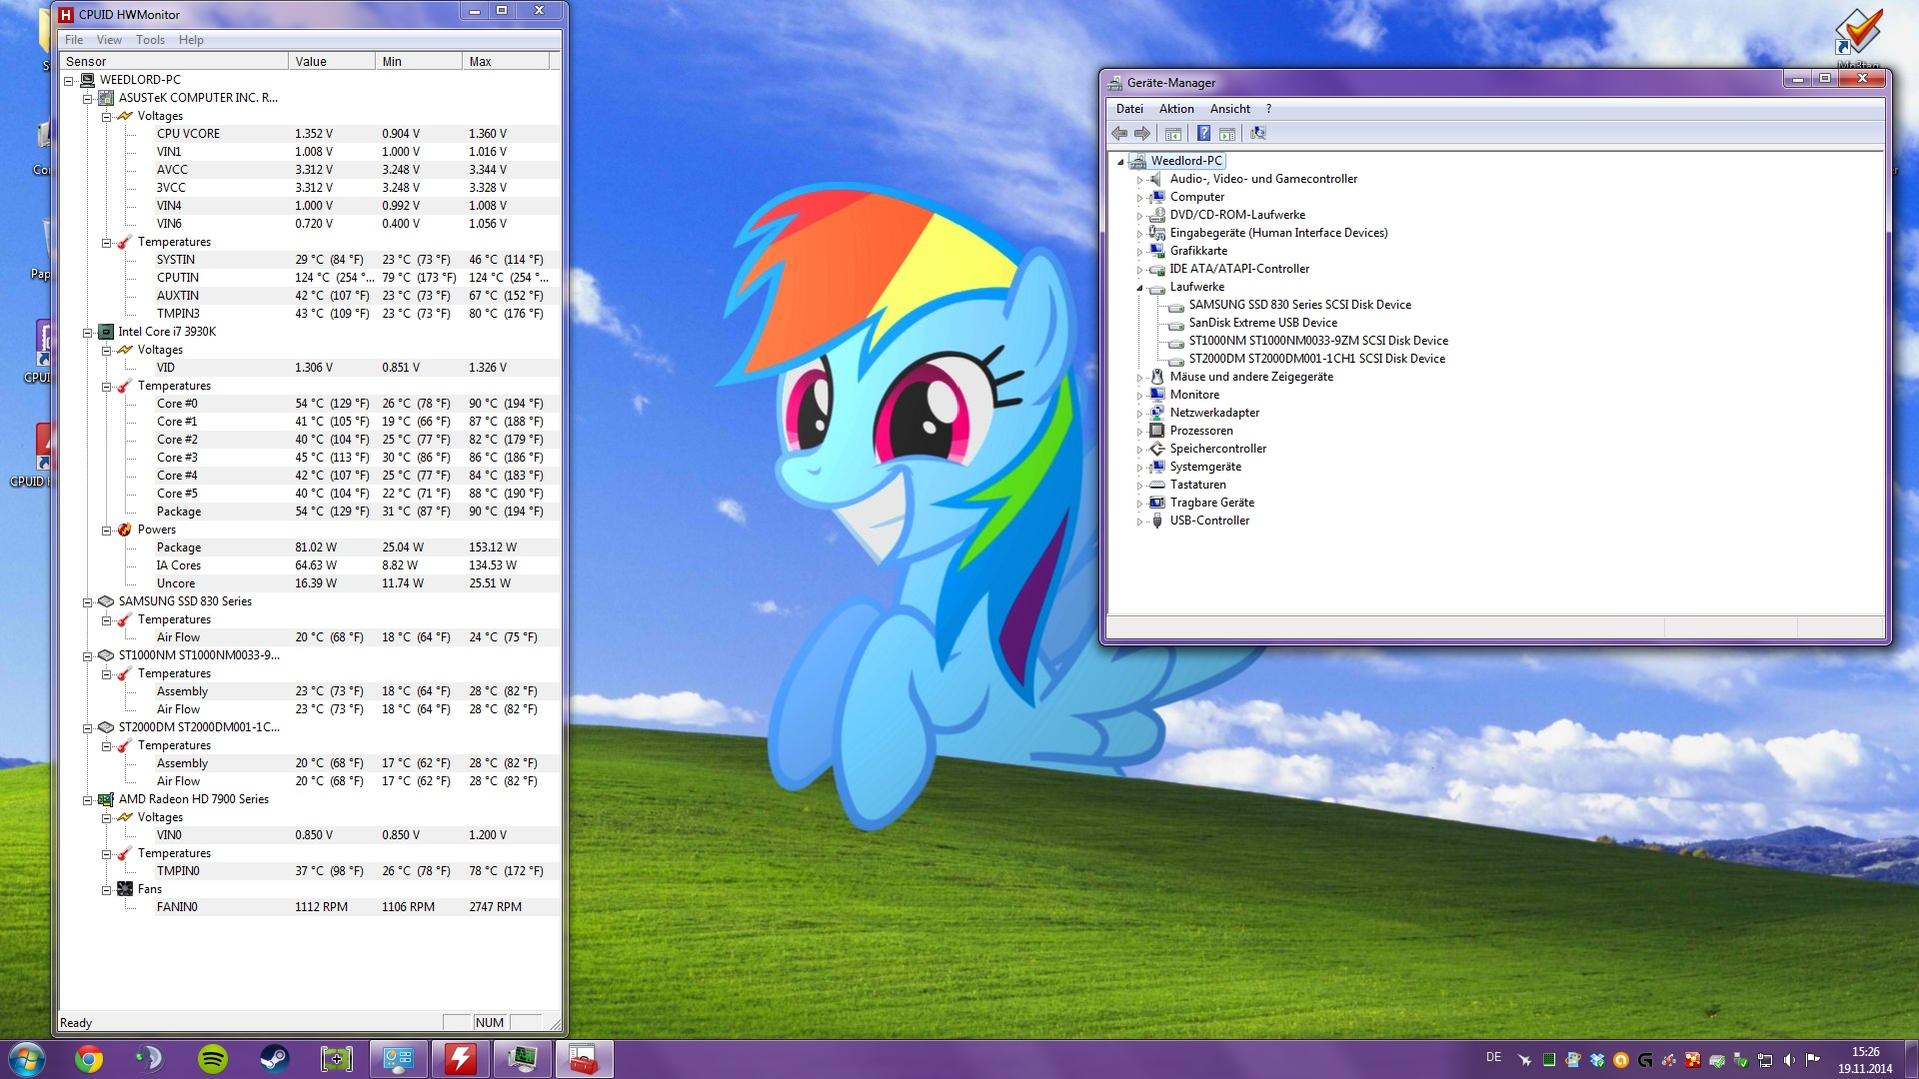Screen dimensions: 1919x1079
Task: Collapse the Powers section under Intel Core i7
Action: point(107,530)
